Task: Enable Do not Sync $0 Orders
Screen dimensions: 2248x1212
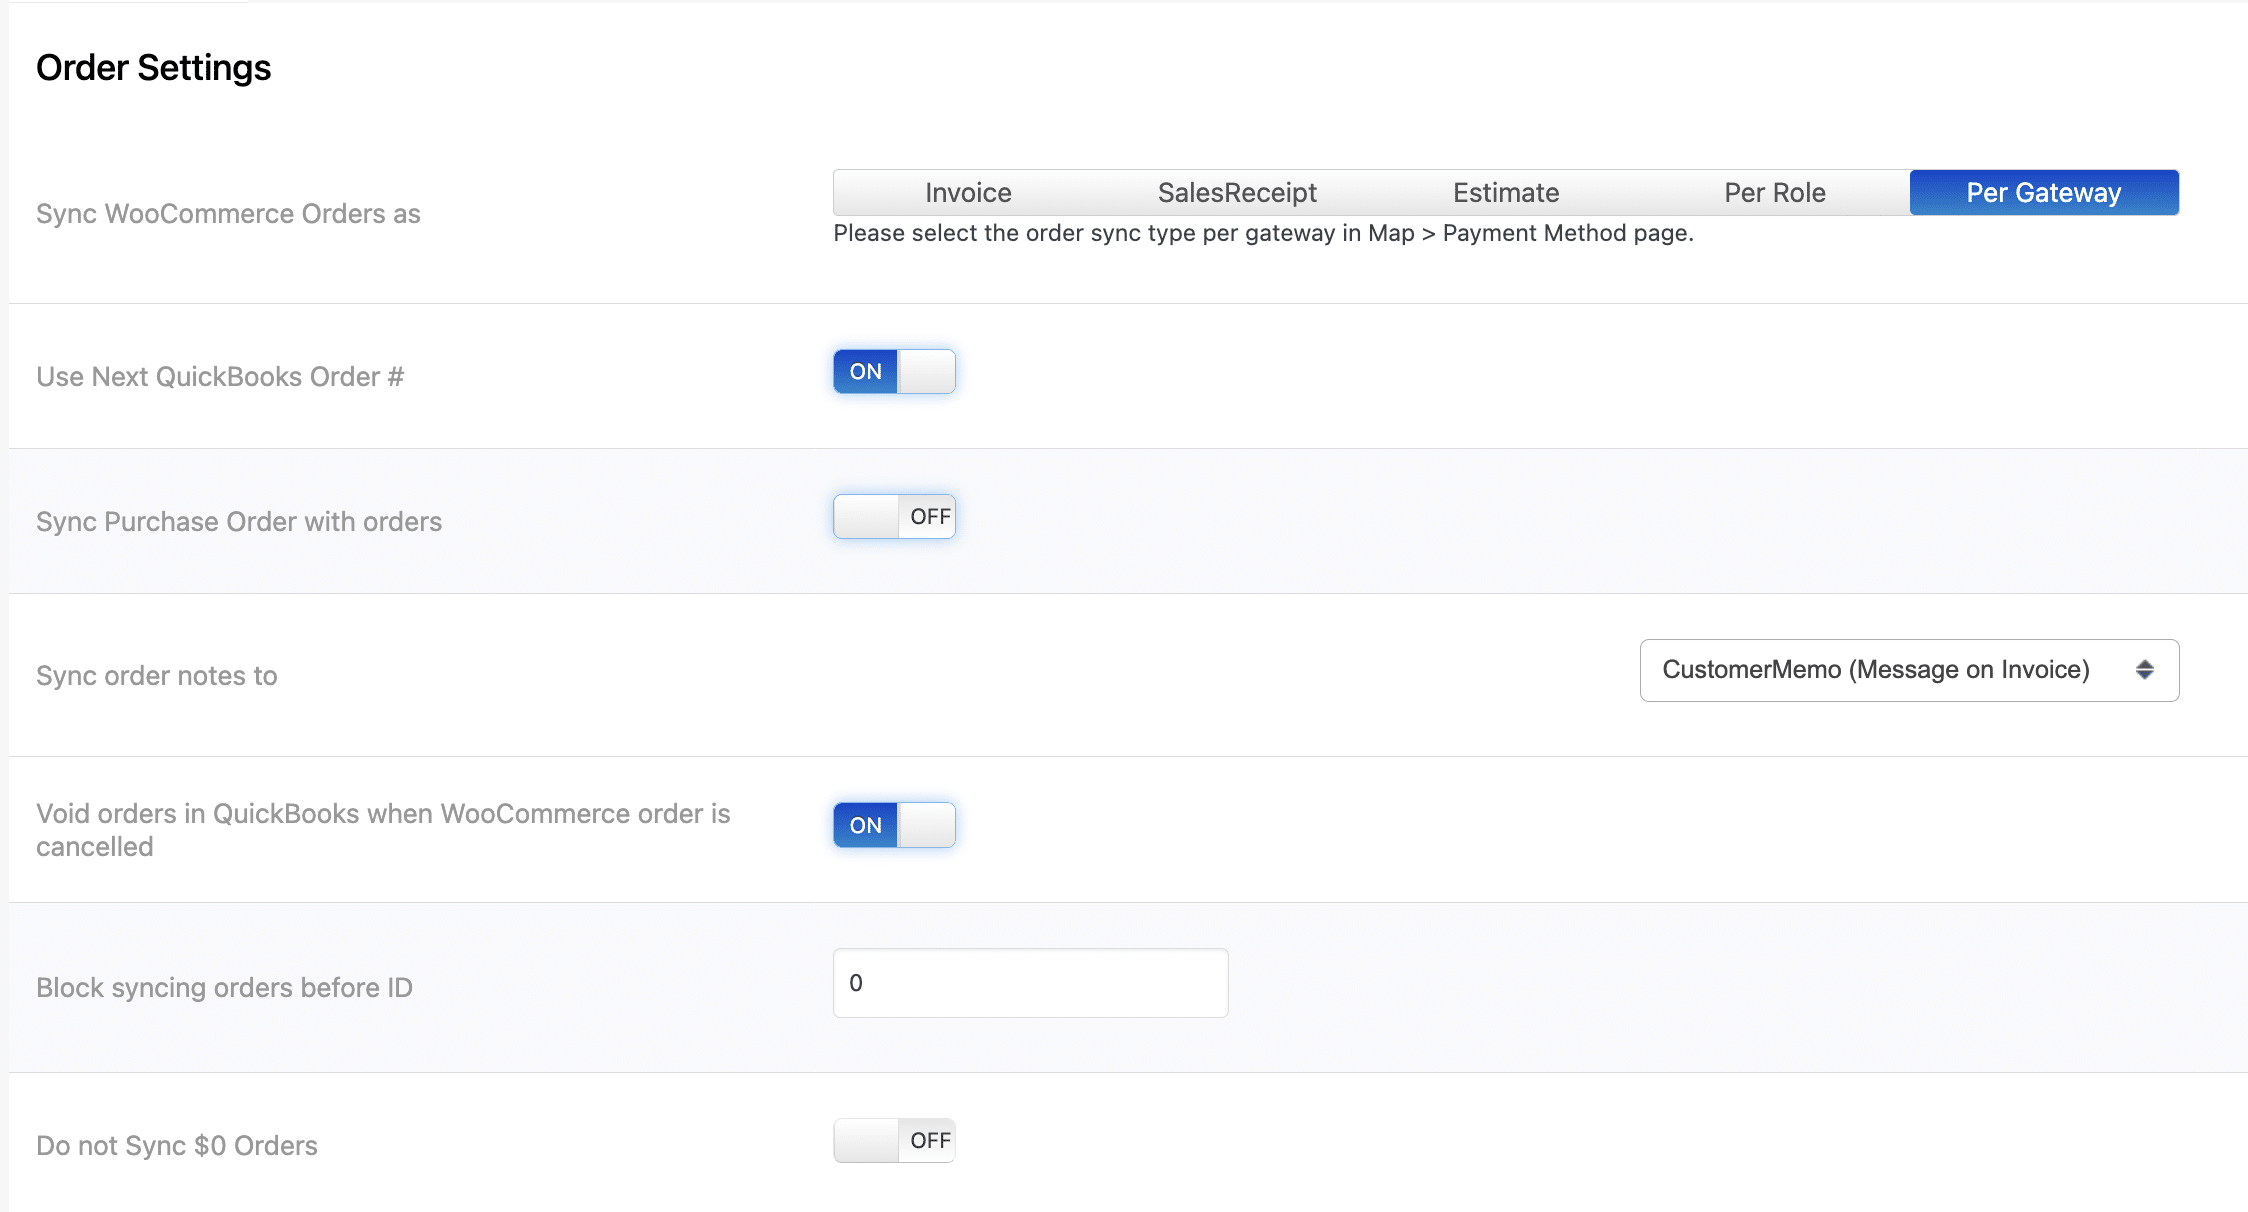Action: [x=893, y=1140]
